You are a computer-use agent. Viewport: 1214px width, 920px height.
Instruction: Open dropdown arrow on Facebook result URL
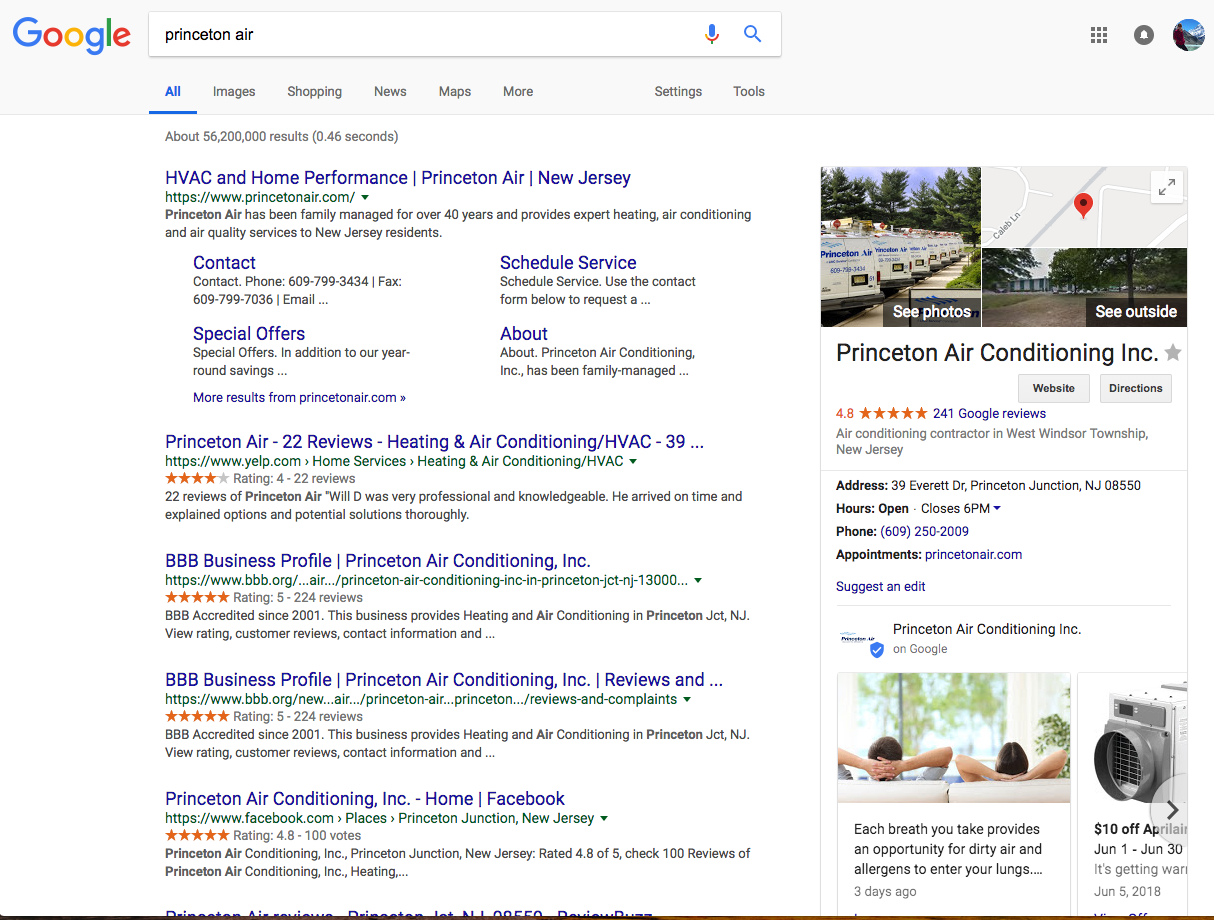click(604, 818)
